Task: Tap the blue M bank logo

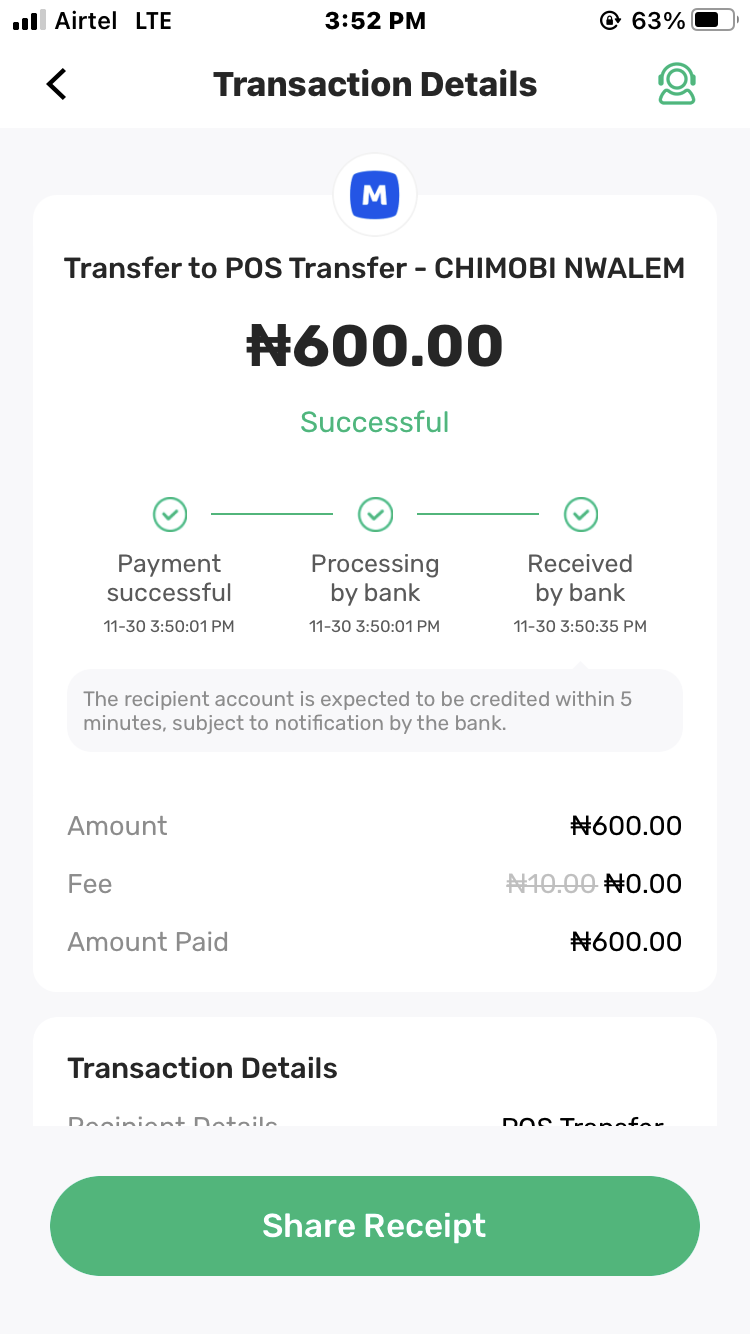Action: click(375, 196)
